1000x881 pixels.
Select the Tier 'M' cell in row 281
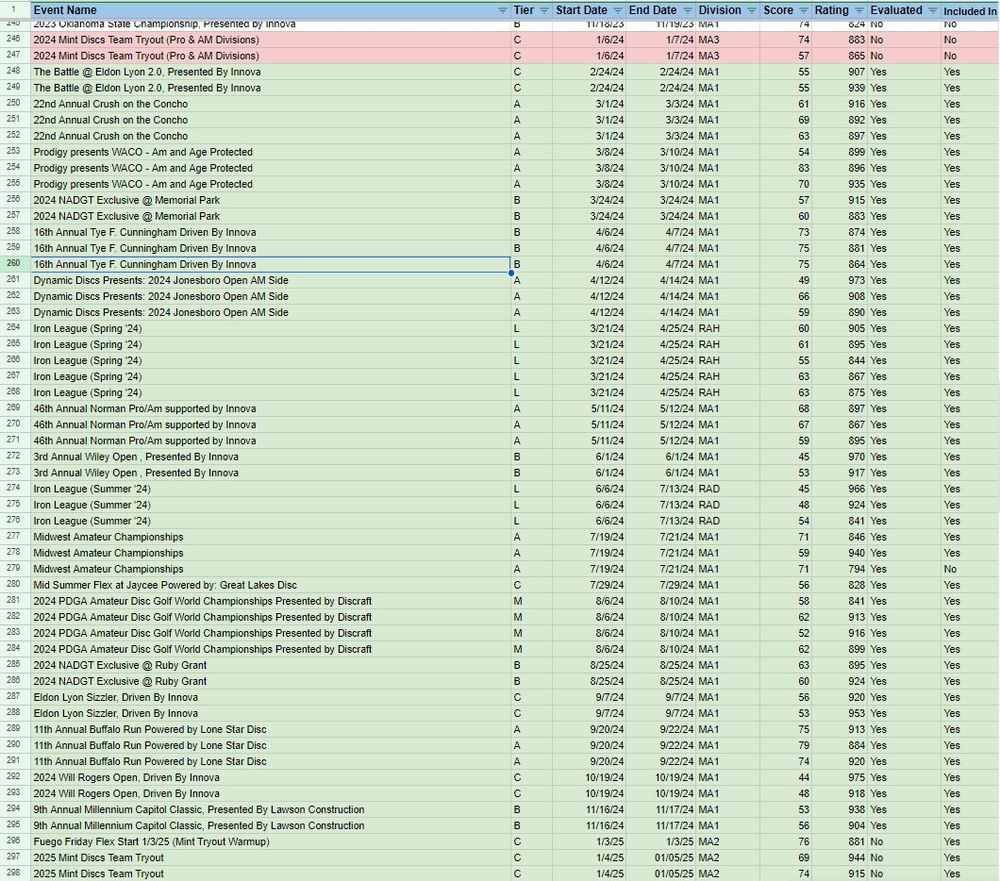point(531,601)
